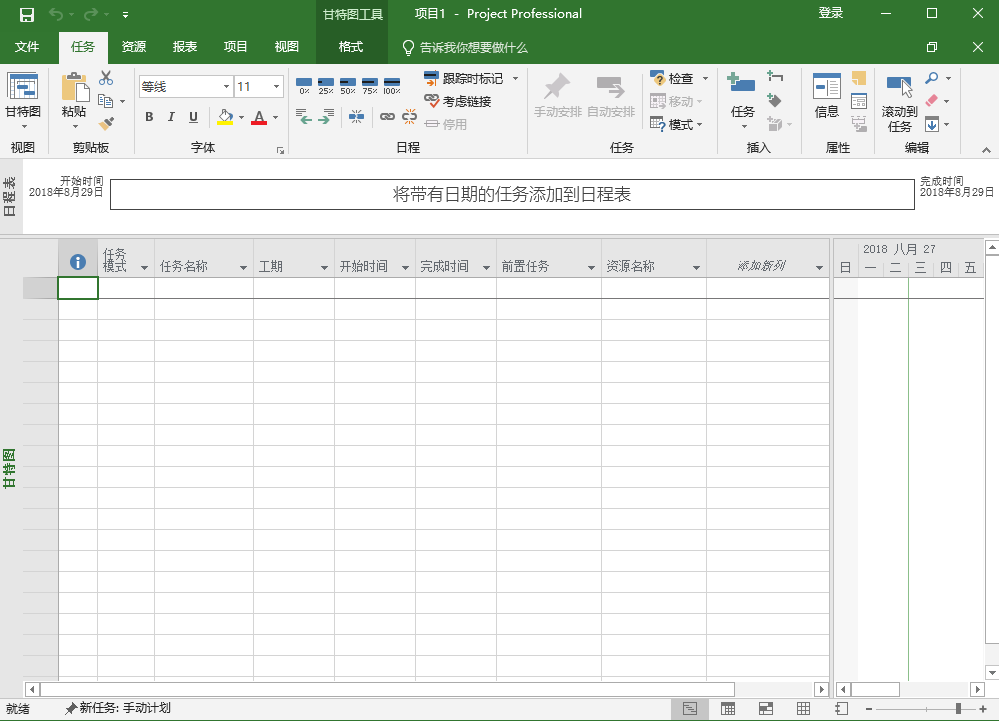The width and height of the screenshot is (999, 721).
Task: Click the zoom slider handle
Action: 958,708
